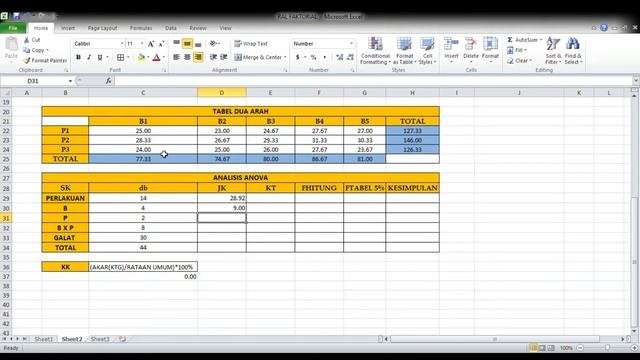
Task: Open Sort & Filter
Action: click(x=553, y=51)
